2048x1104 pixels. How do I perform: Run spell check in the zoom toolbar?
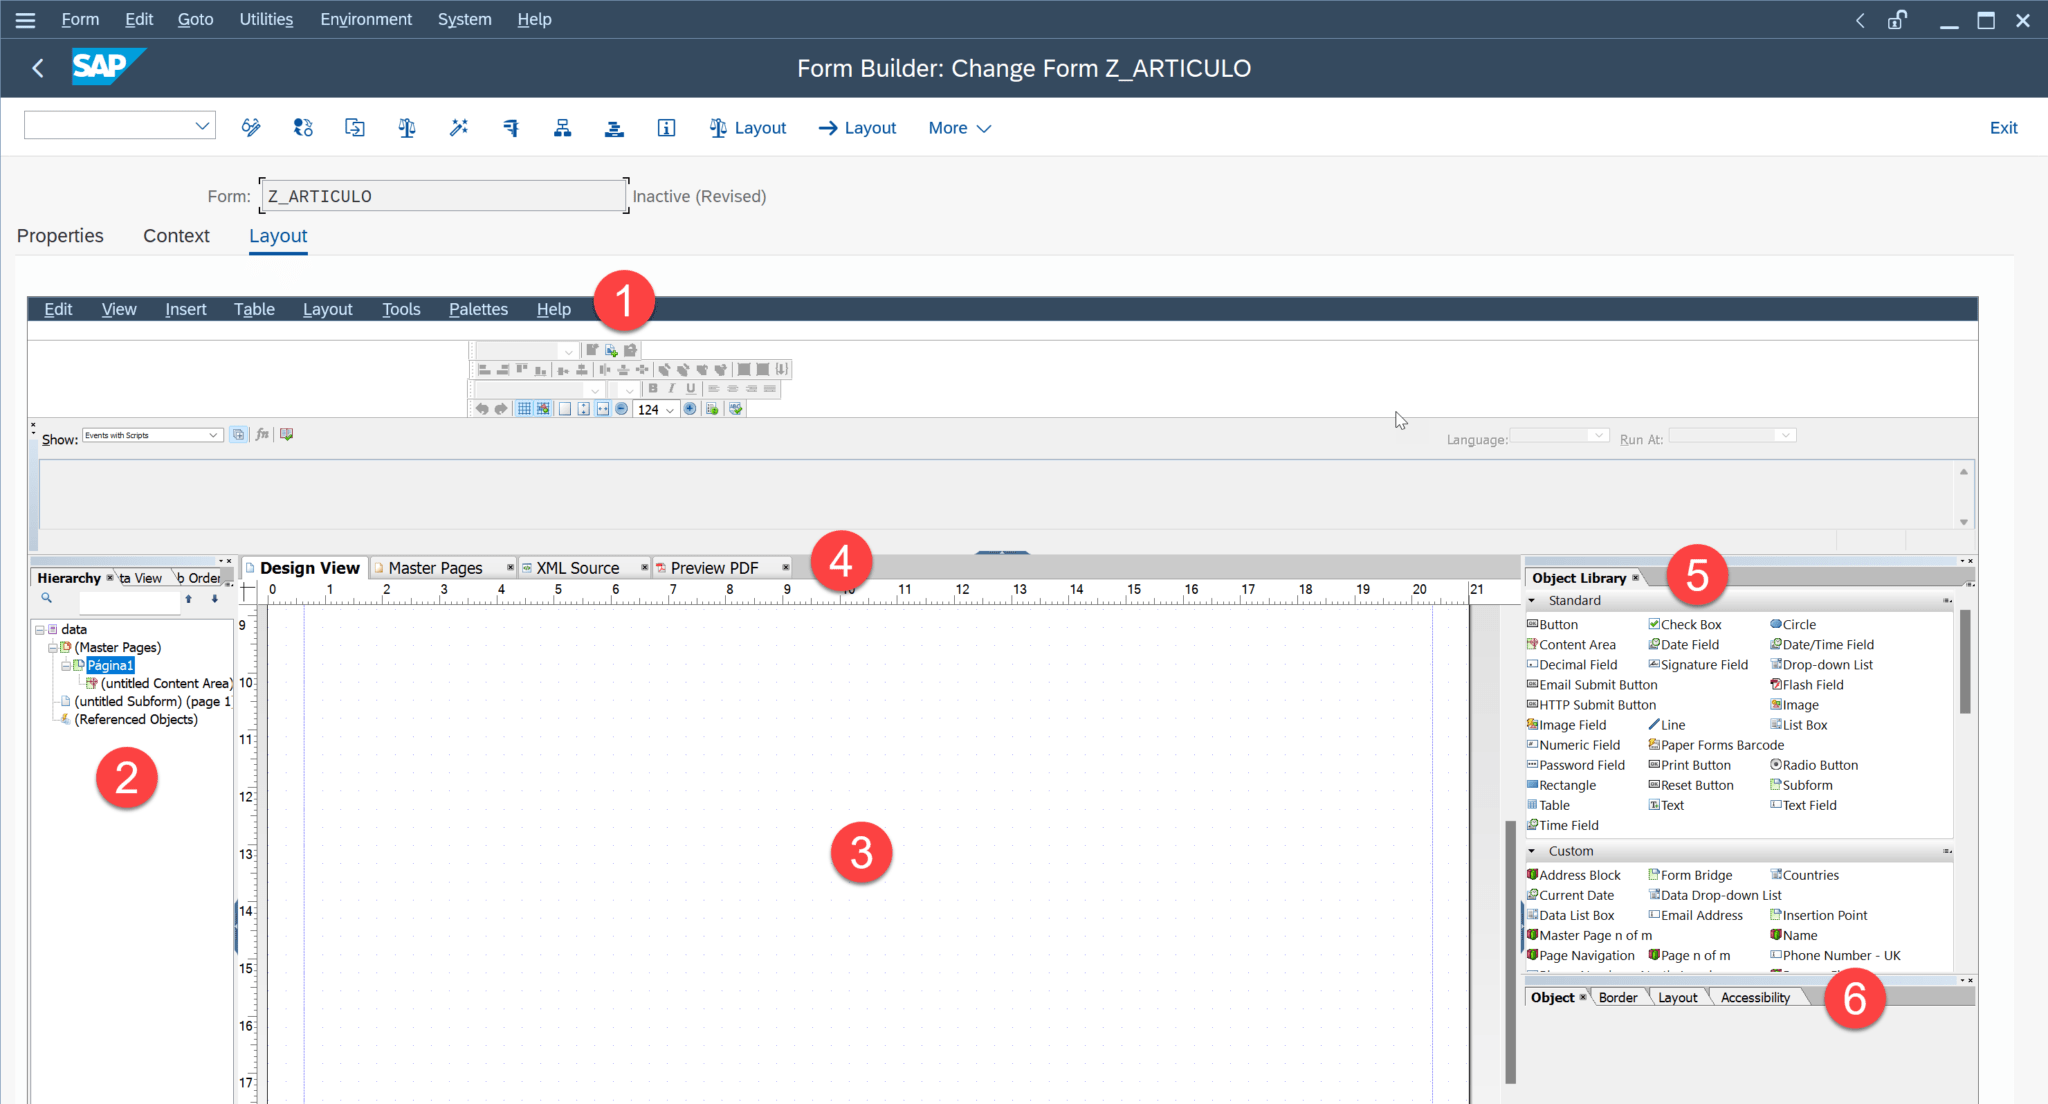click(735, 410)
